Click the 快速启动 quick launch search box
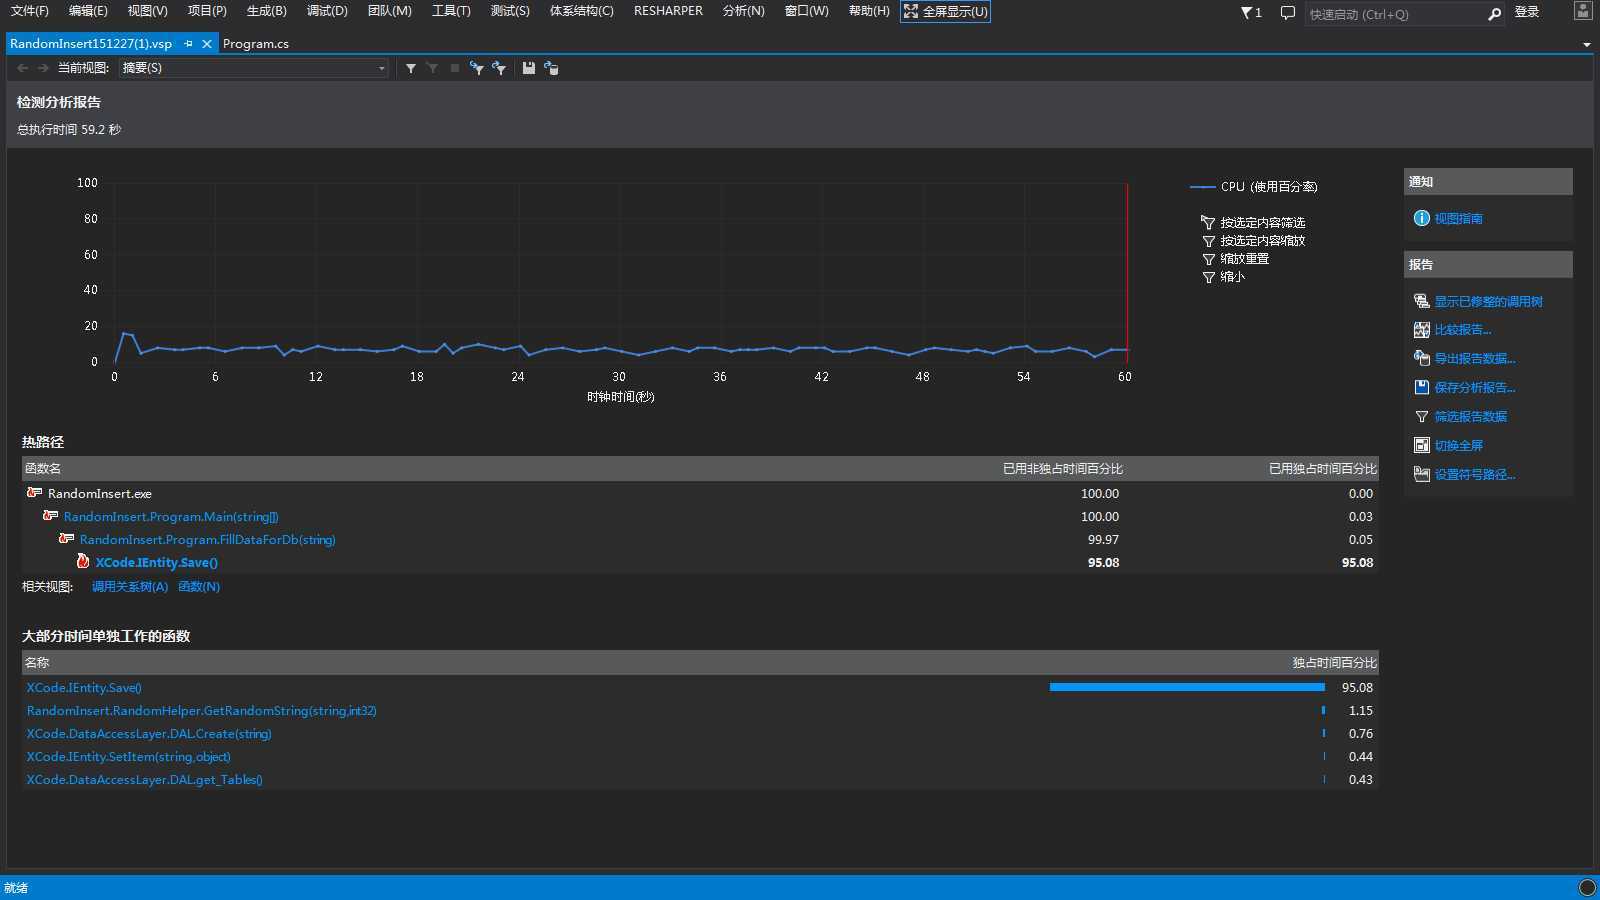 pyautogui.click(x=1395, y=14)
